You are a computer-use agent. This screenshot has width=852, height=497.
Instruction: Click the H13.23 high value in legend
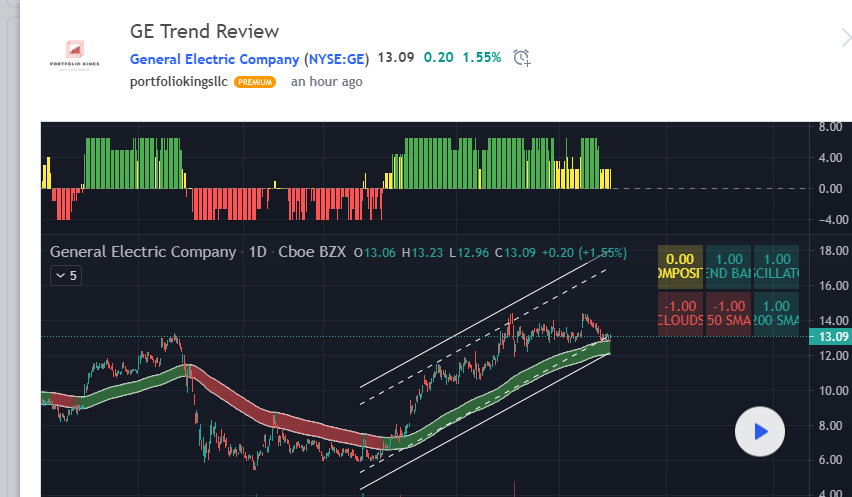click(x=422, y=253)
